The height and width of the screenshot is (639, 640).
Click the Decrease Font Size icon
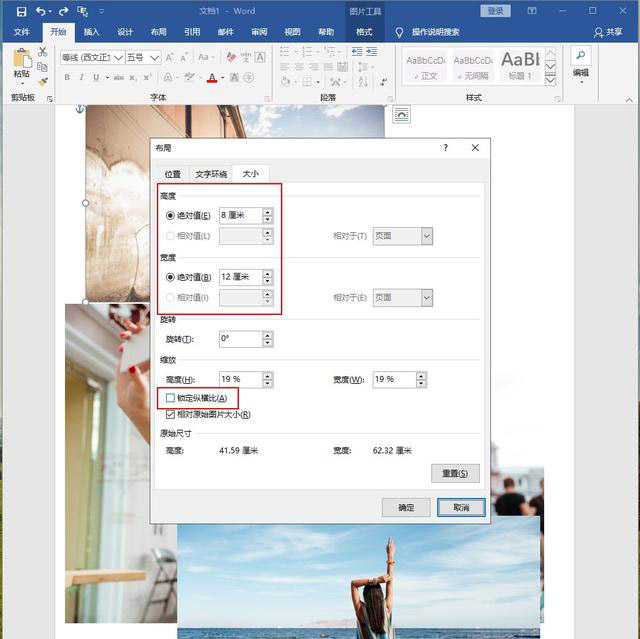pyautogui.click(x=184, y=57)
